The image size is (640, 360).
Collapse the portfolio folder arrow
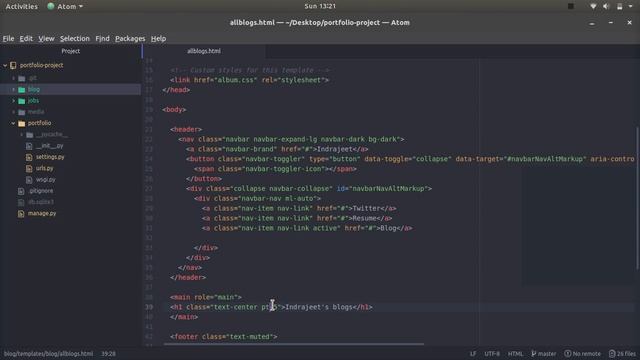[13, 123]
